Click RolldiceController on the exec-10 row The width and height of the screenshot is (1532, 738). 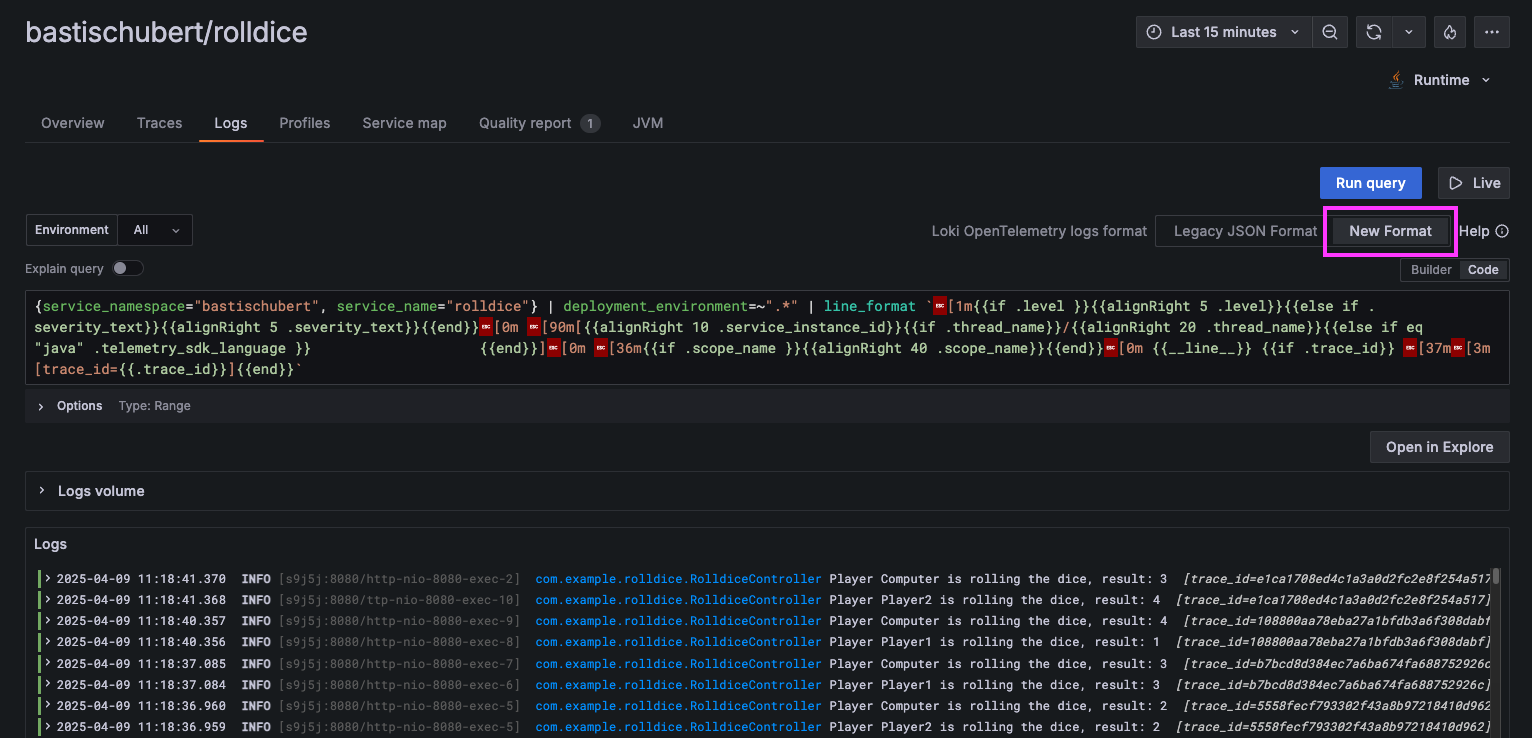(678, 600)
